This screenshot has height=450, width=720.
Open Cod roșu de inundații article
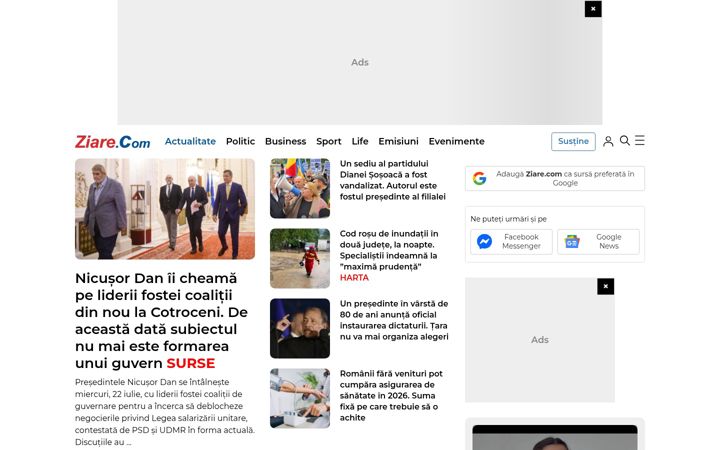(x=388, y=255)
